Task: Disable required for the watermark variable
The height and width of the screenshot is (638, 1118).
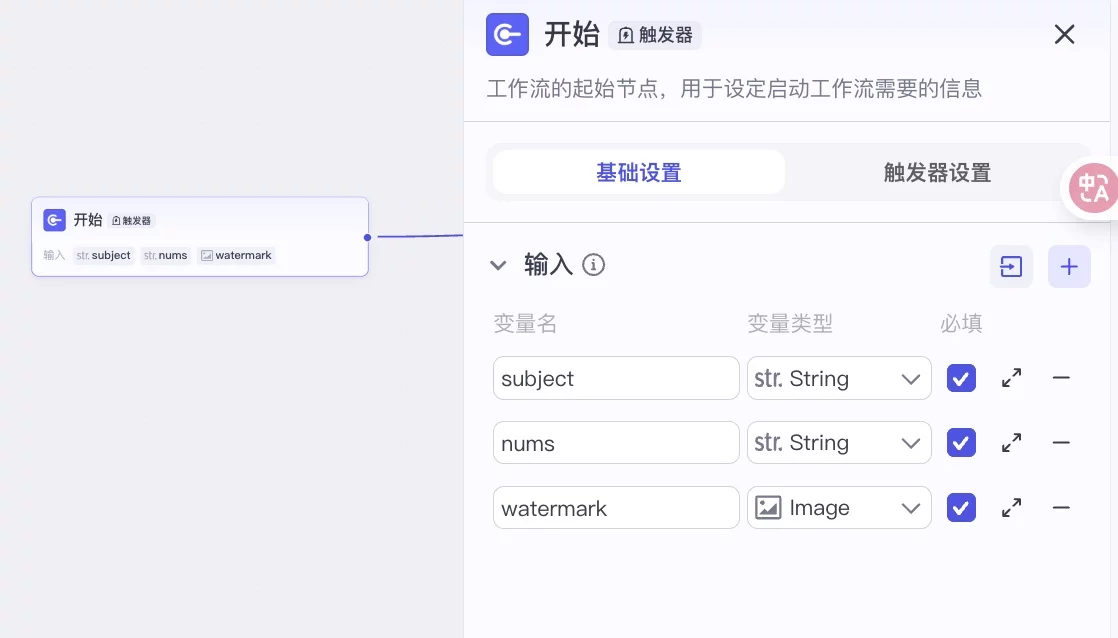Action: point(961,507)
